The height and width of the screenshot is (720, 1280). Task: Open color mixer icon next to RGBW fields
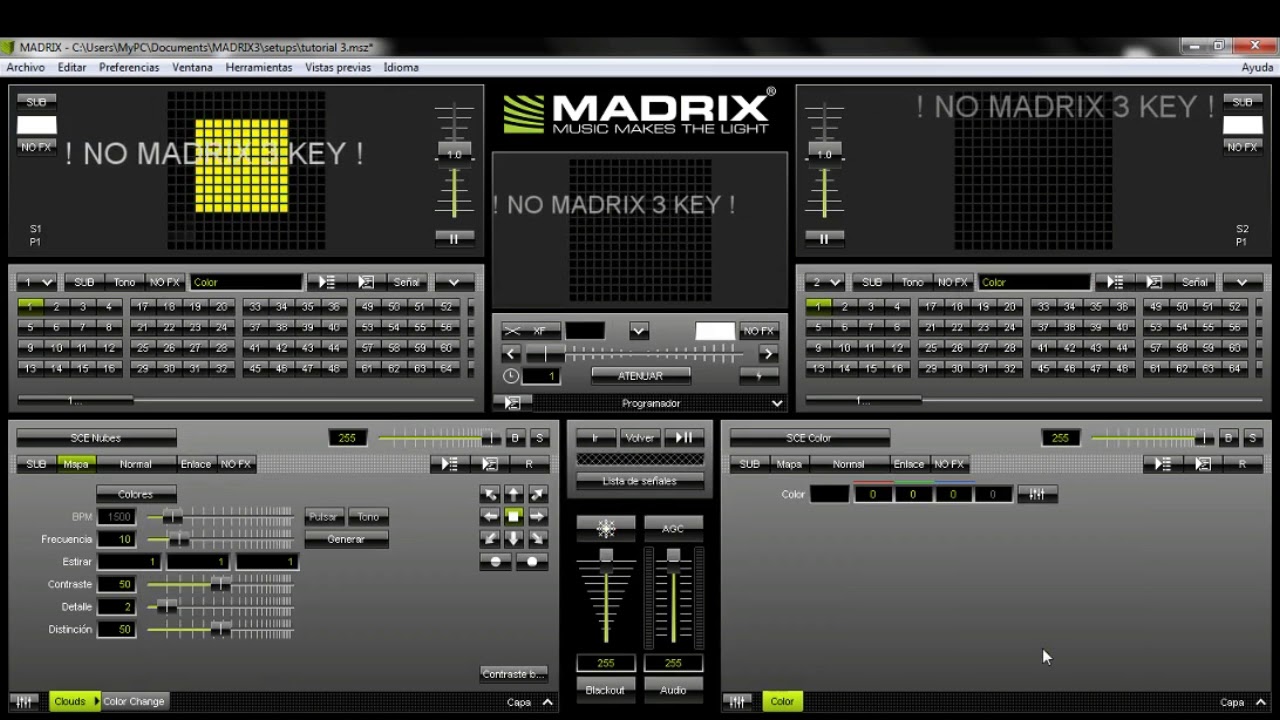[1037, 494]
